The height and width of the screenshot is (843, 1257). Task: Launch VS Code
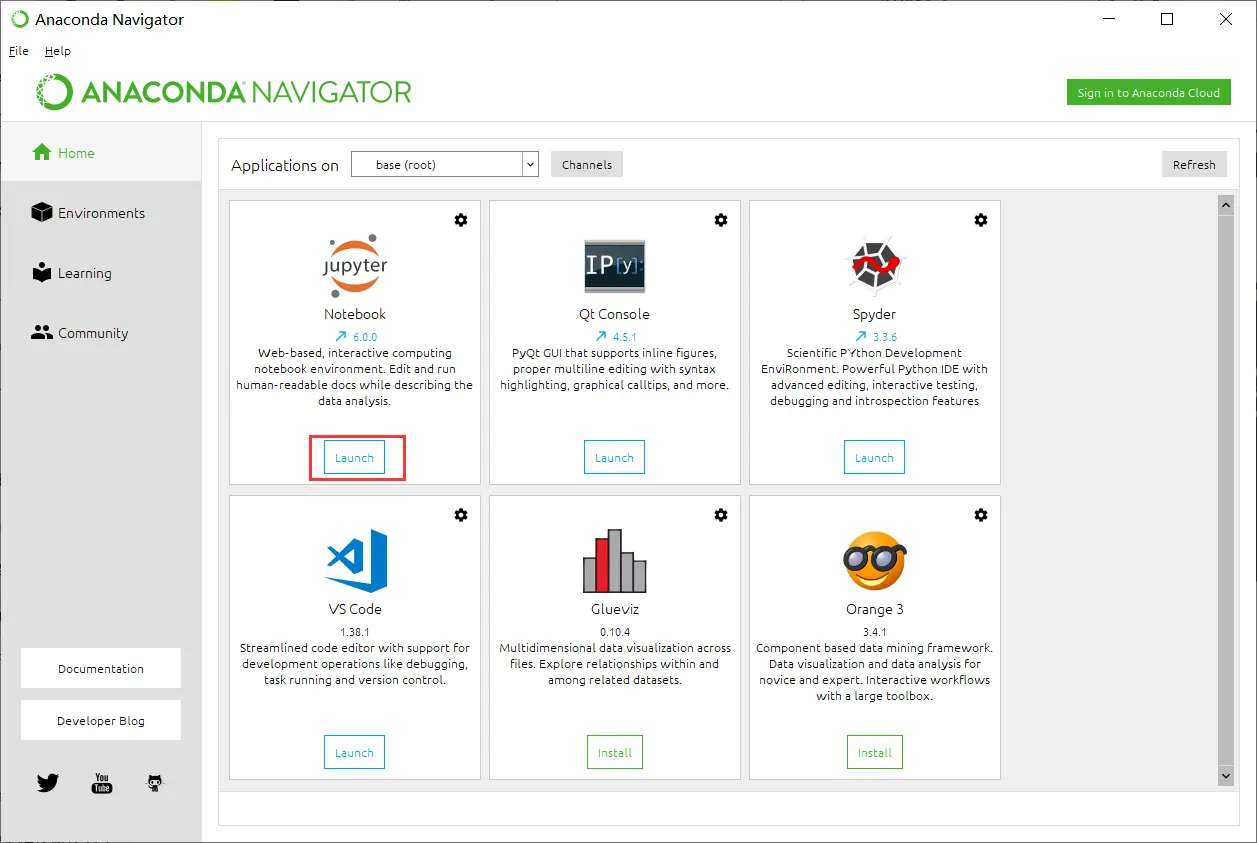pyautogui.click(x=354, y=752)
